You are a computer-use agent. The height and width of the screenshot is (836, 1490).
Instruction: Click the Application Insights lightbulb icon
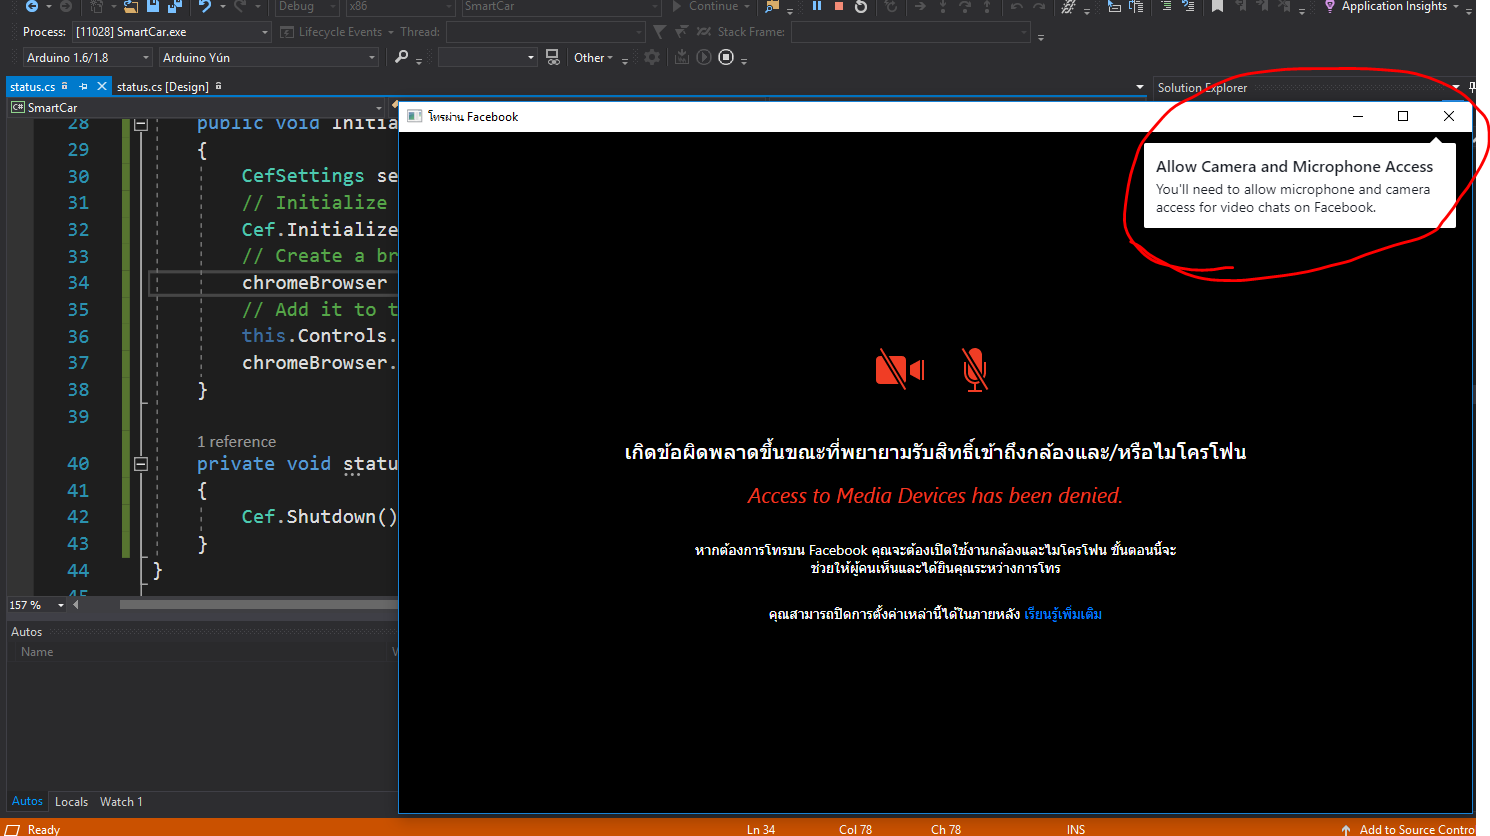click(1329, 6)
